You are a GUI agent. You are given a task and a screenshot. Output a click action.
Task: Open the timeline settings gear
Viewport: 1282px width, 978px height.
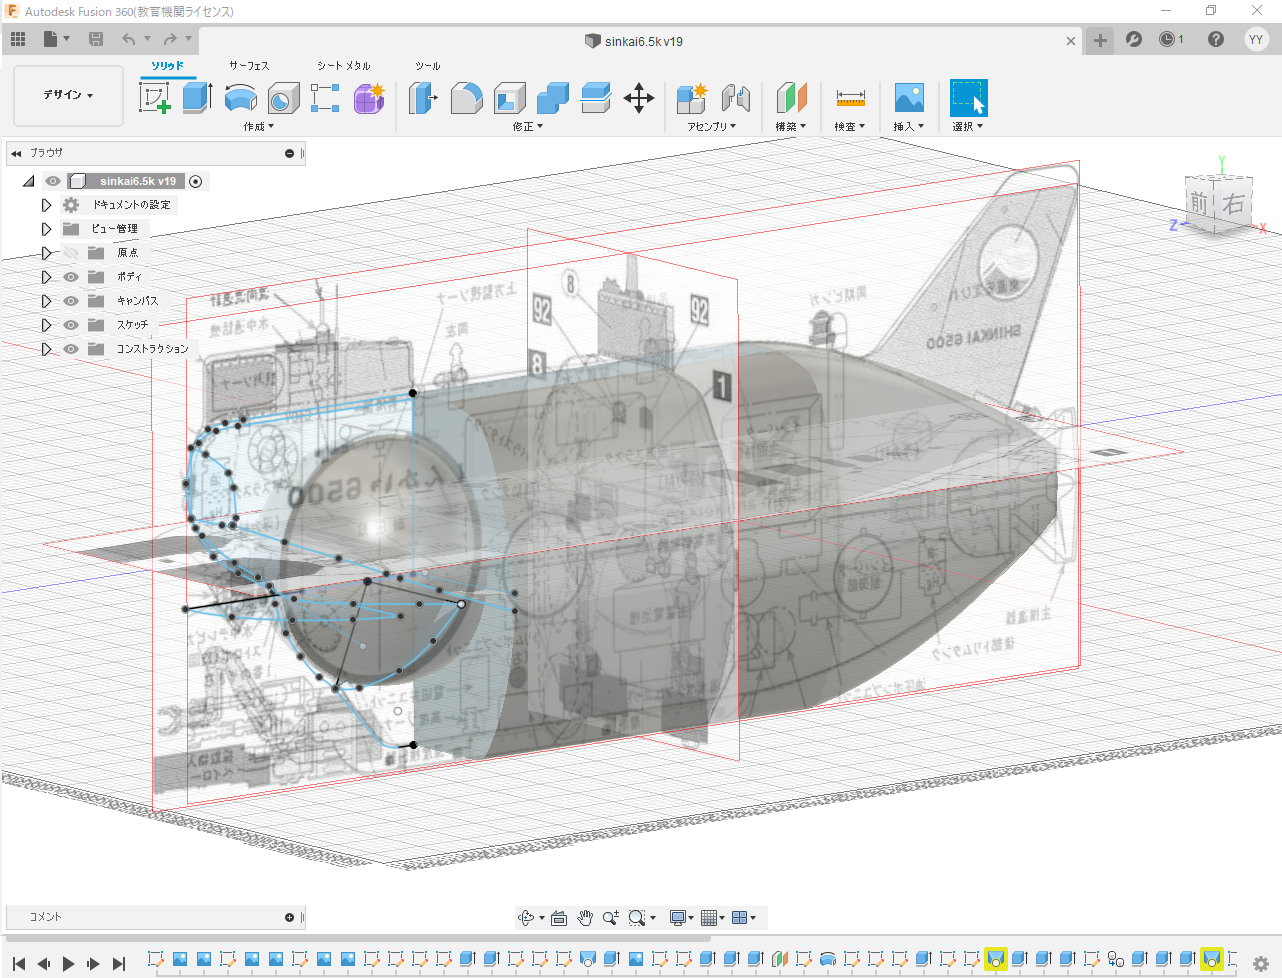click(1261, 963)
